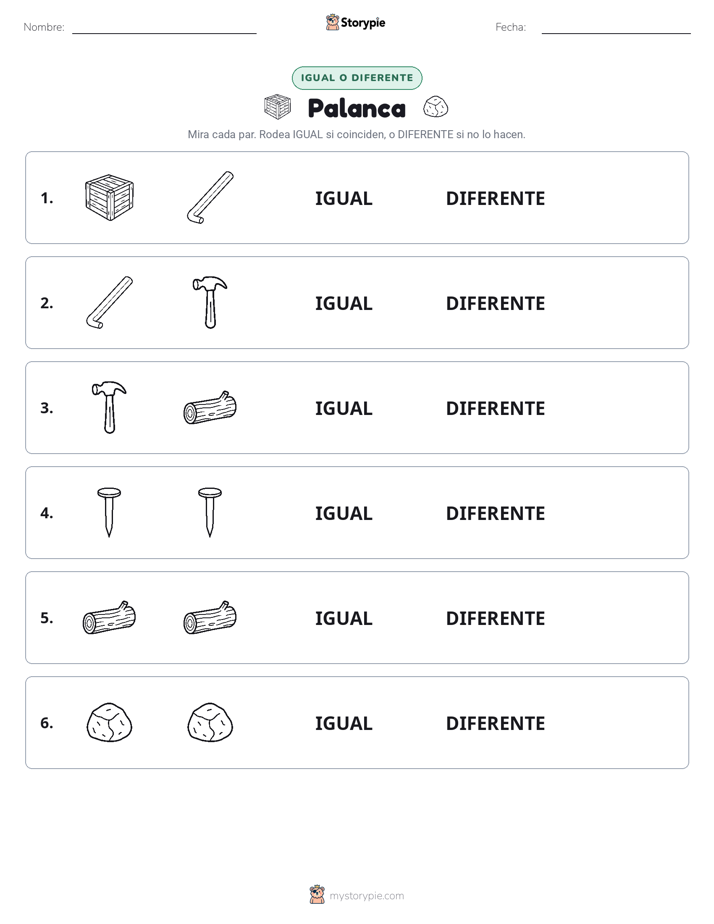The image size is (714, 924).
Task: Click the IGUAL O DIFERENTE badge
Action: click(357, 78)
